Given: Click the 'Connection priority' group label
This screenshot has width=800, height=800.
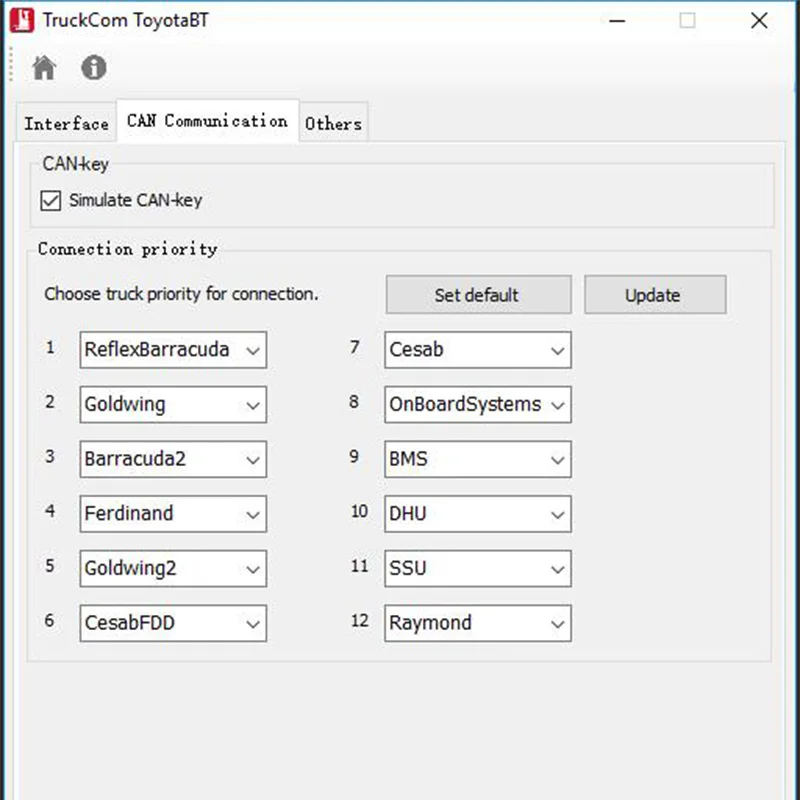Looking at the screenshot, I should (128, 249).
